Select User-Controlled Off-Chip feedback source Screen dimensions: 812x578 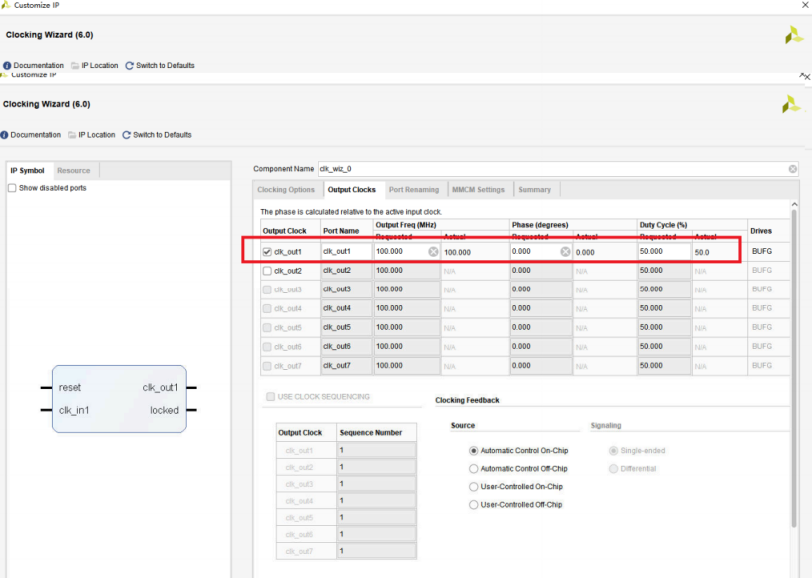(474, 505)
